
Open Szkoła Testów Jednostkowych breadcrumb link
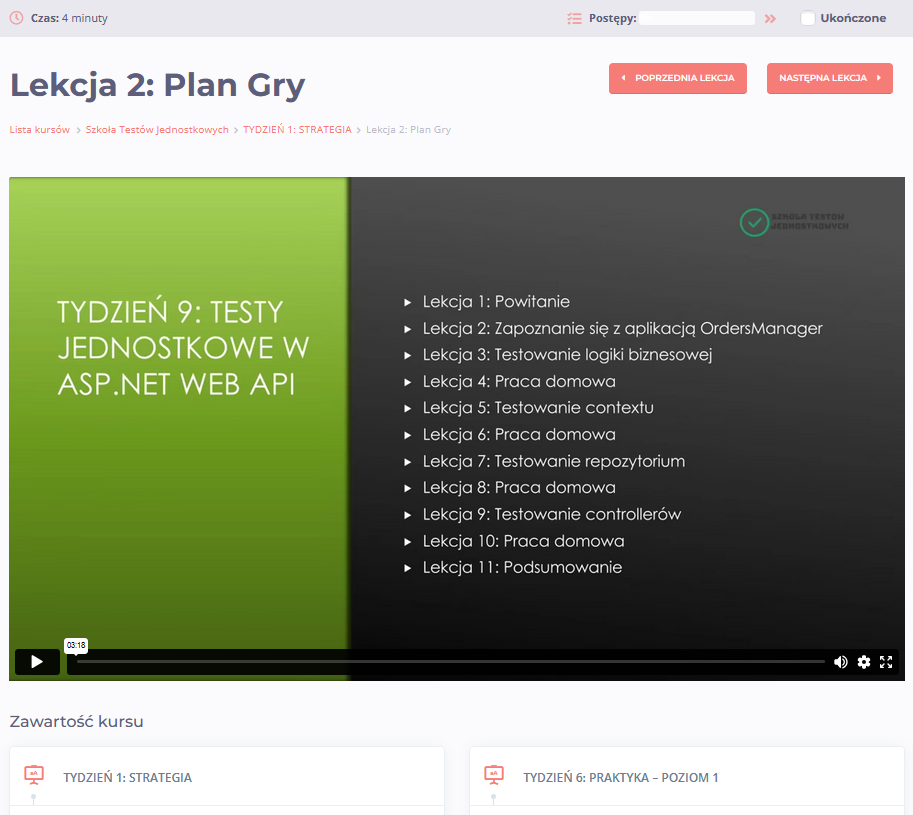pos(157,129)
